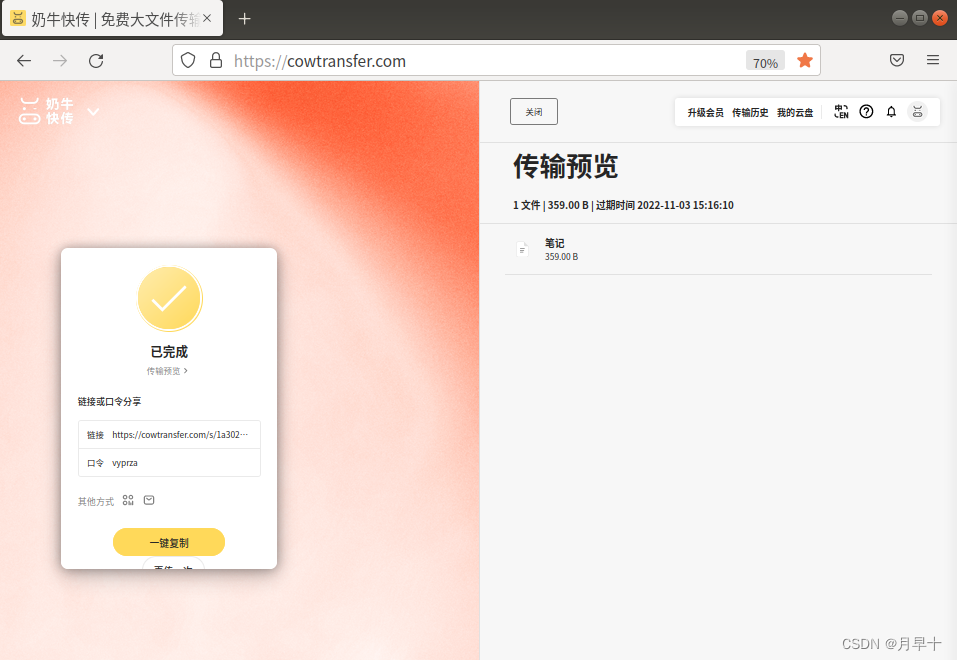The height and width of the screenshot is (660, 957).
Task: Click the expiry info text line
Action: (x=623, y=205)
